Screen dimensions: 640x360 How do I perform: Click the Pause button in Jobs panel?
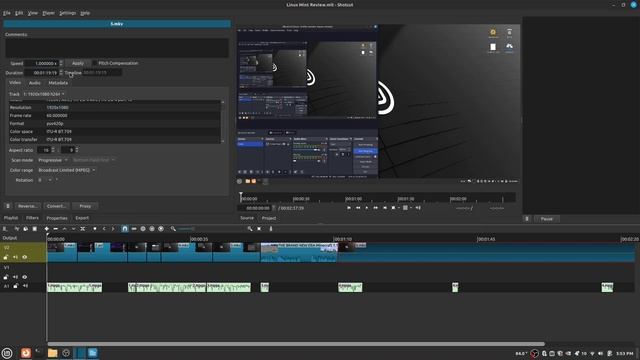(547, 219)
